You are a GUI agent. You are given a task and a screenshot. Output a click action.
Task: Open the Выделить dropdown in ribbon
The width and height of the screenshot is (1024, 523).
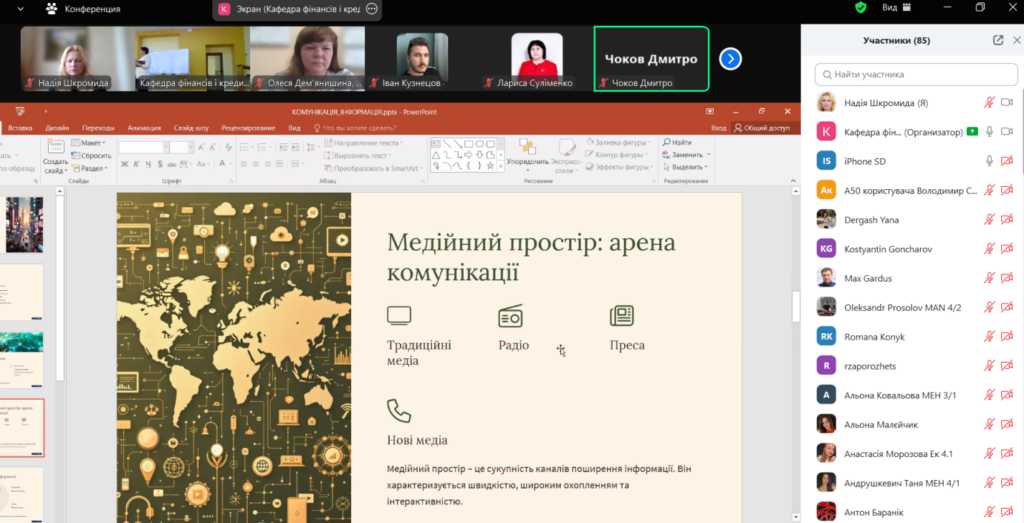pyautogui.click(x=689, y=167)
